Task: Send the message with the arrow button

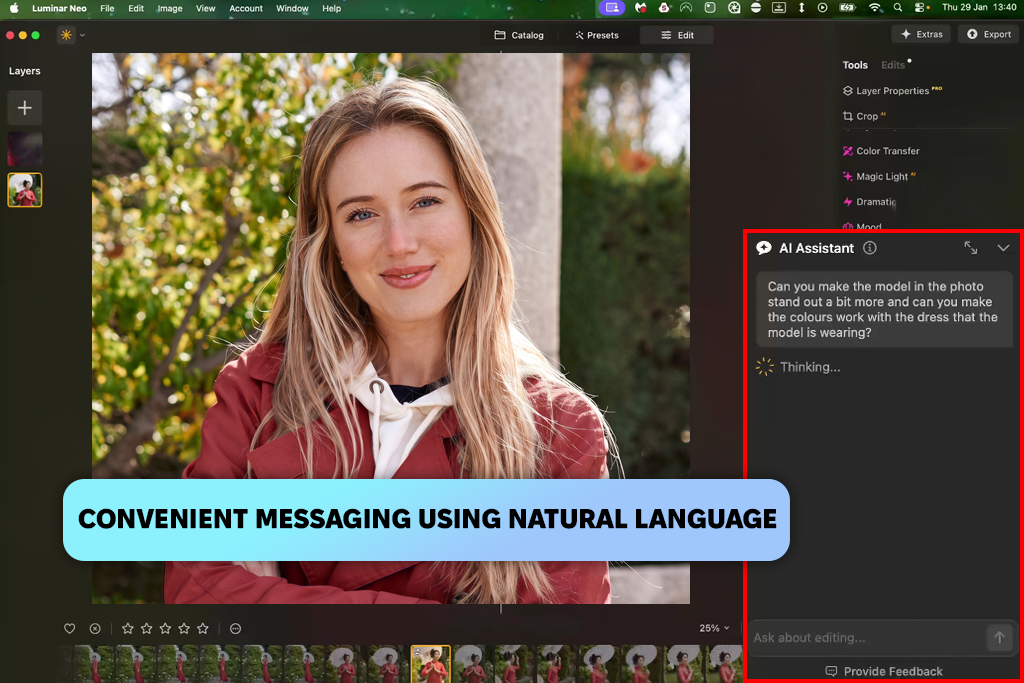Action: coord(999,638)
